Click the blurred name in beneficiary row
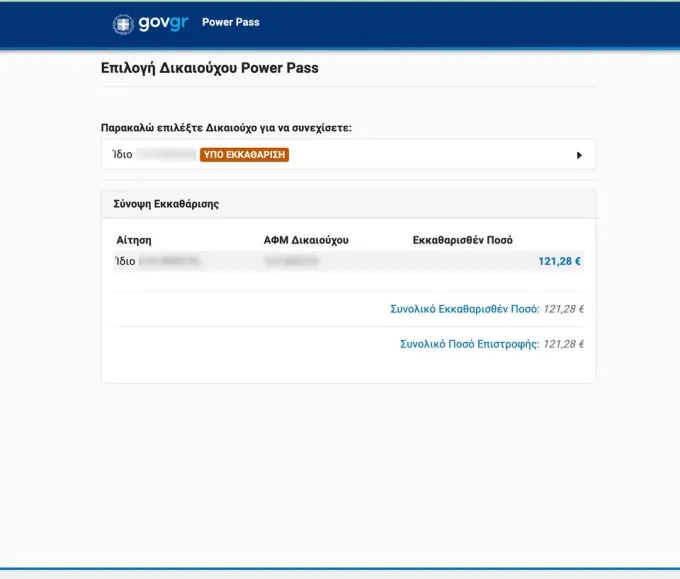The image size is (680, 579). tap(166, 154)
